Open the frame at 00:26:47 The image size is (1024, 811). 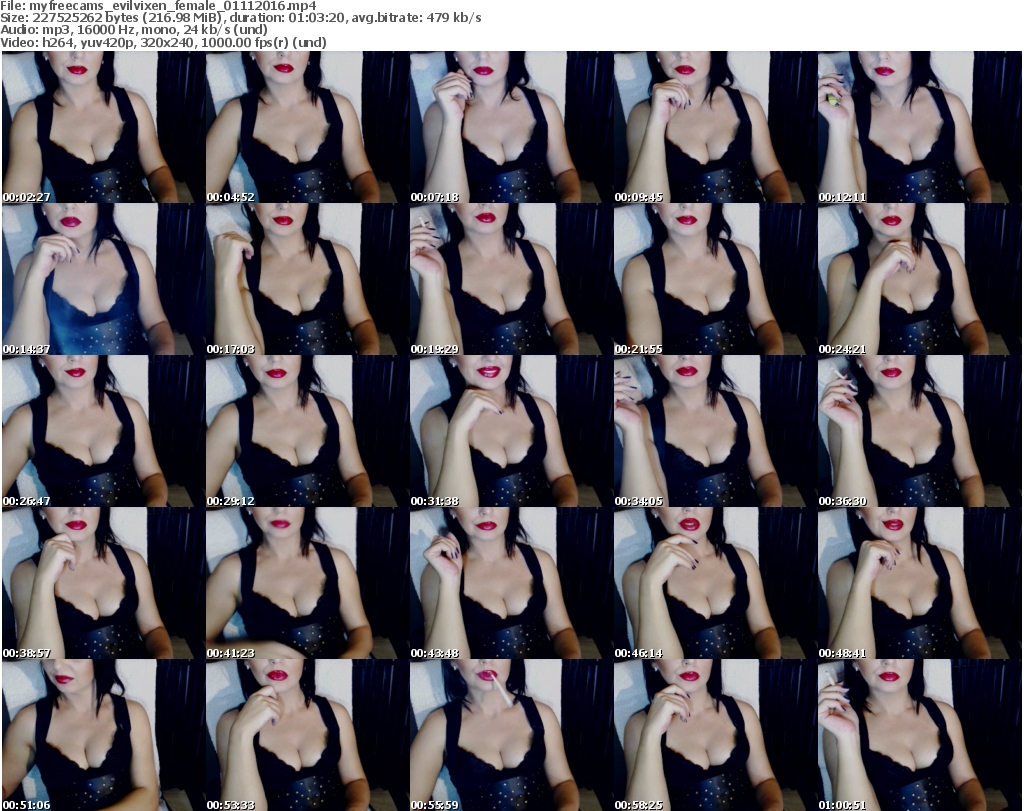[104, 432]
